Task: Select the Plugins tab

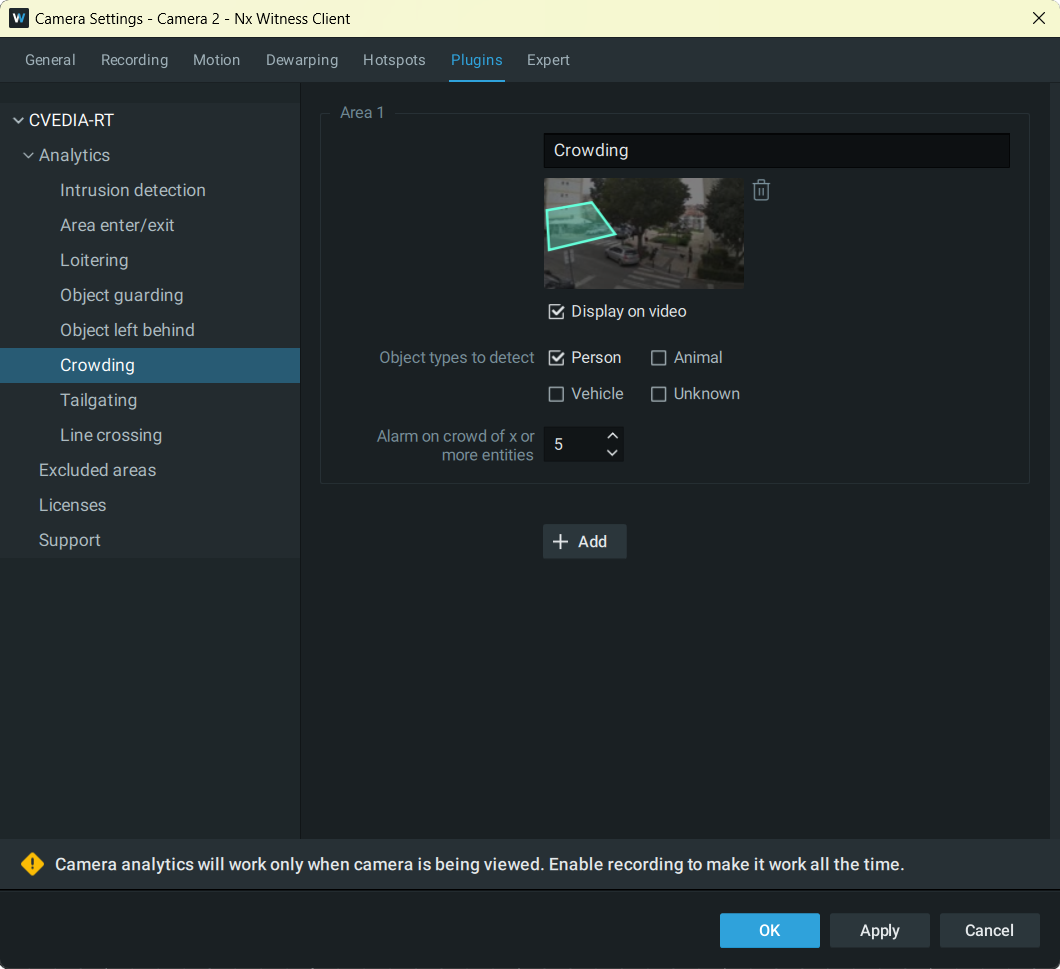Action: point(477,60)
